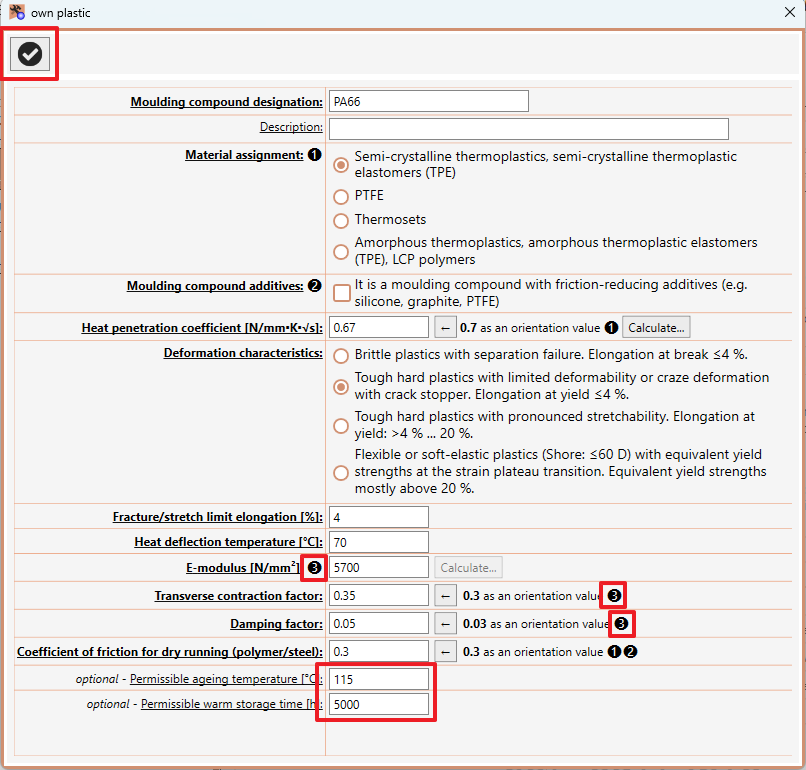
Task: Click the Permissible ageing temperature field
Action: [x=379, y=679]
